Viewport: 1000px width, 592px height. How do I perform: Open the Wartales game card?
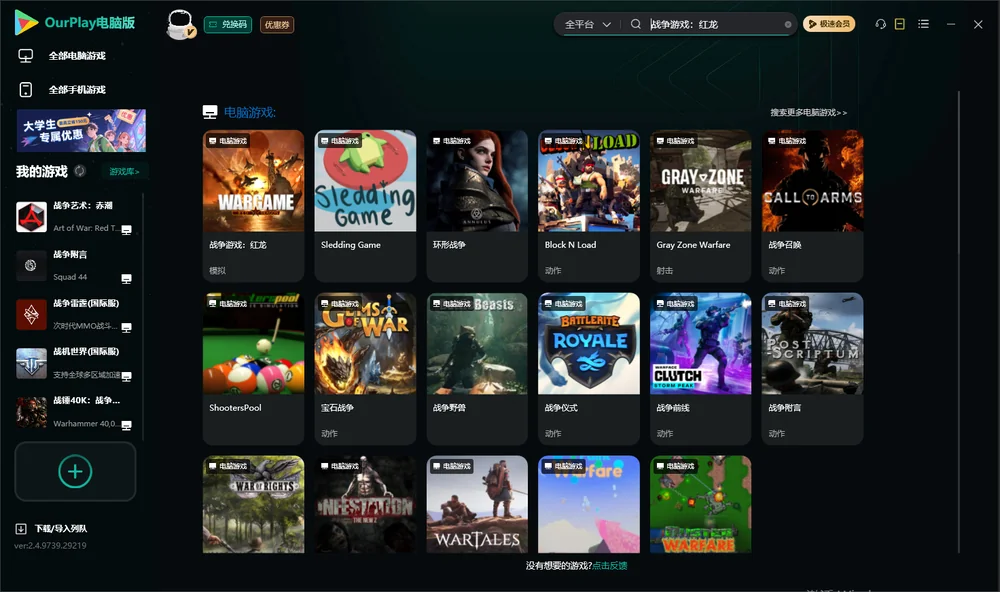(477, 504)
